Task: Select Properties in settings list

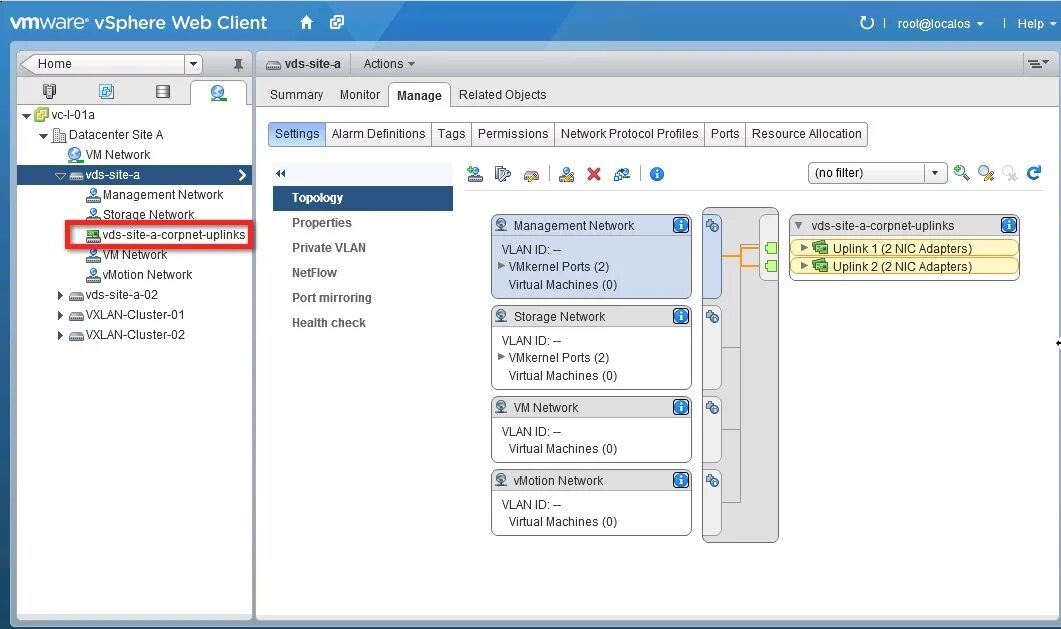Action: (x=363, y=223)
